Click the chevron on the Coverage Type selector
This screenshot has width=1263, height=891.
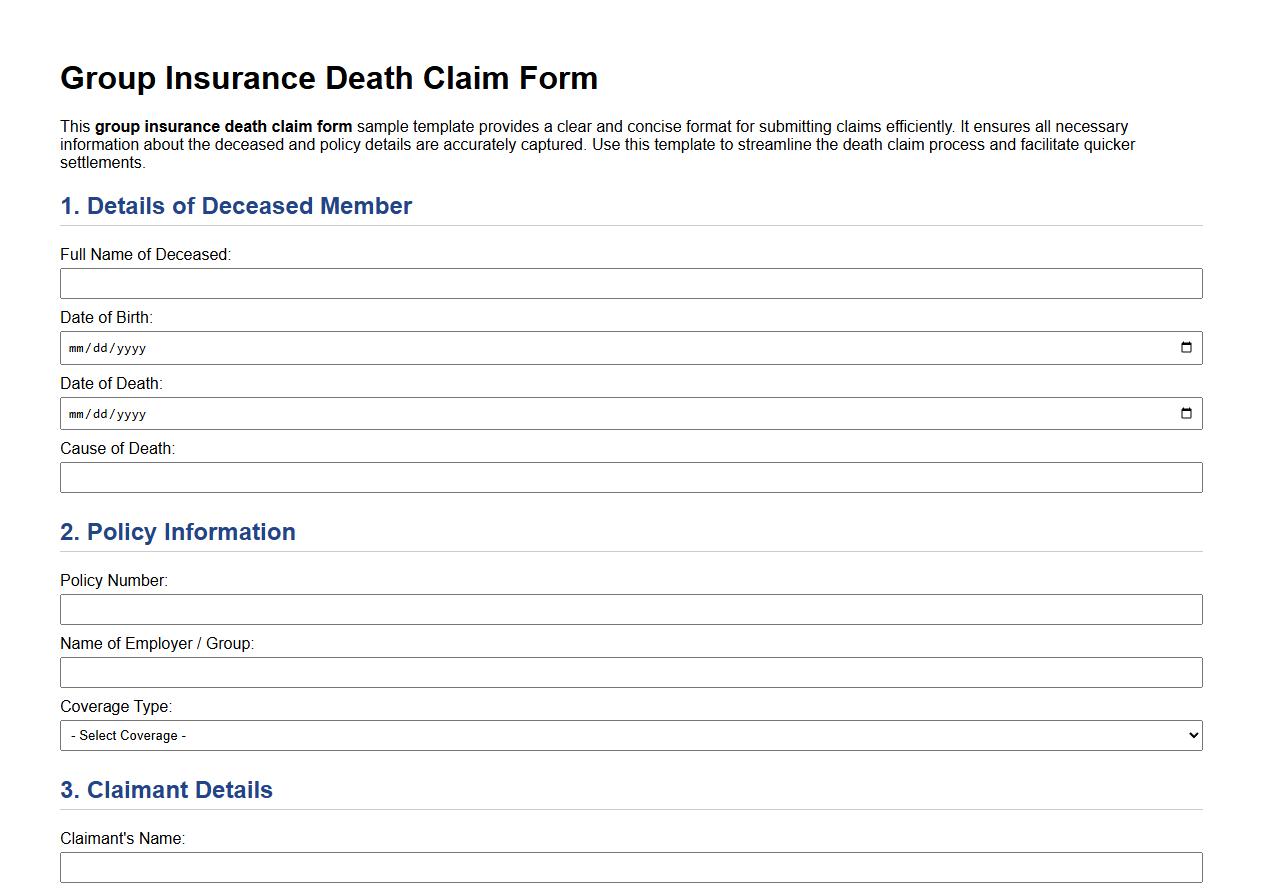1192,734
